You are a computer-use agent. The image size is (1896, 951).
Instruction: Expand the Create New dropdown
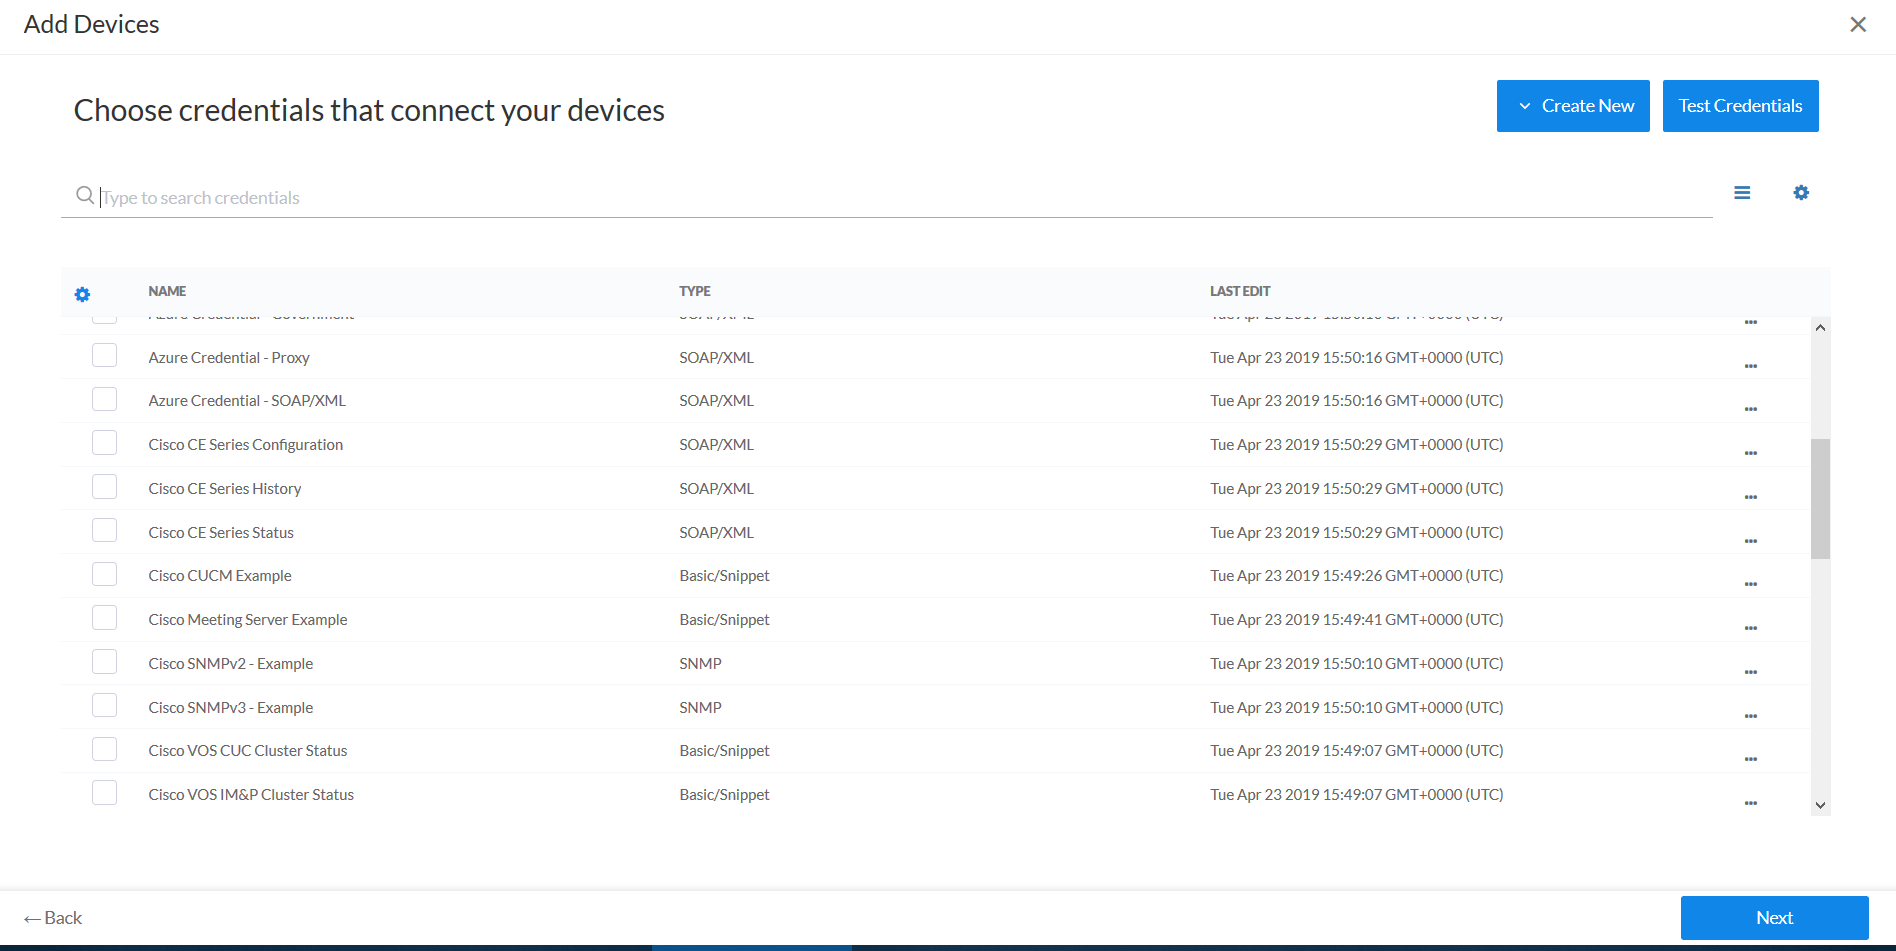point(1572,106)
